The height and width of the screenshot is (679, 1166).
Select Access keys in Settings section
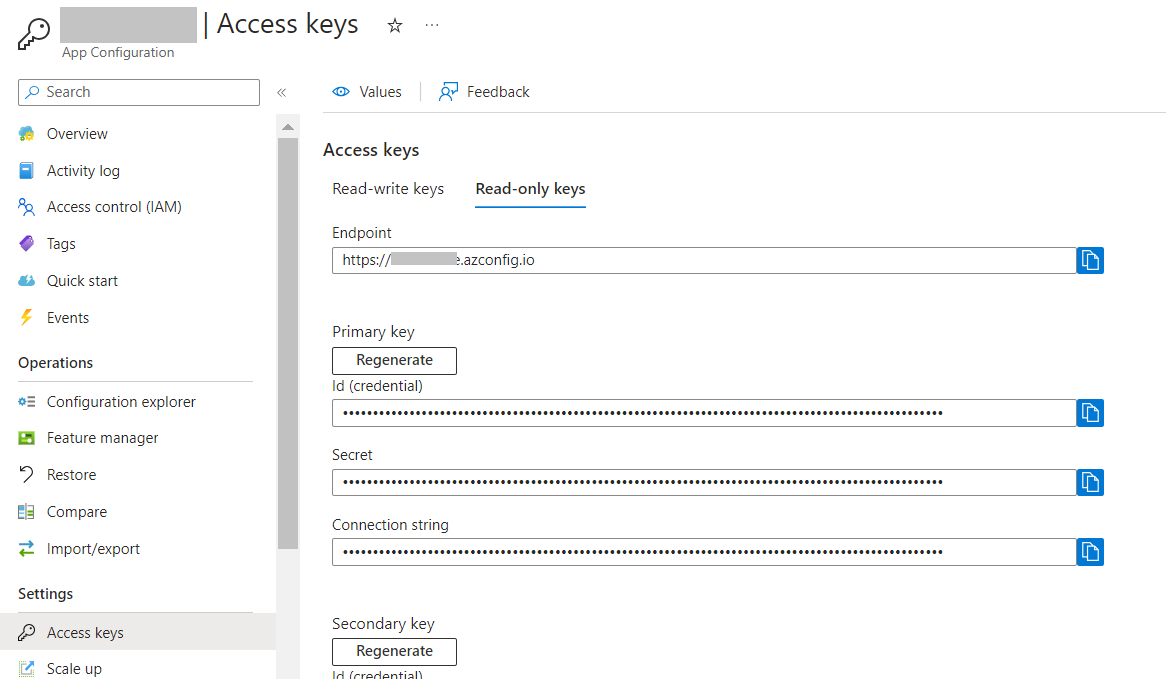point(138,632)
